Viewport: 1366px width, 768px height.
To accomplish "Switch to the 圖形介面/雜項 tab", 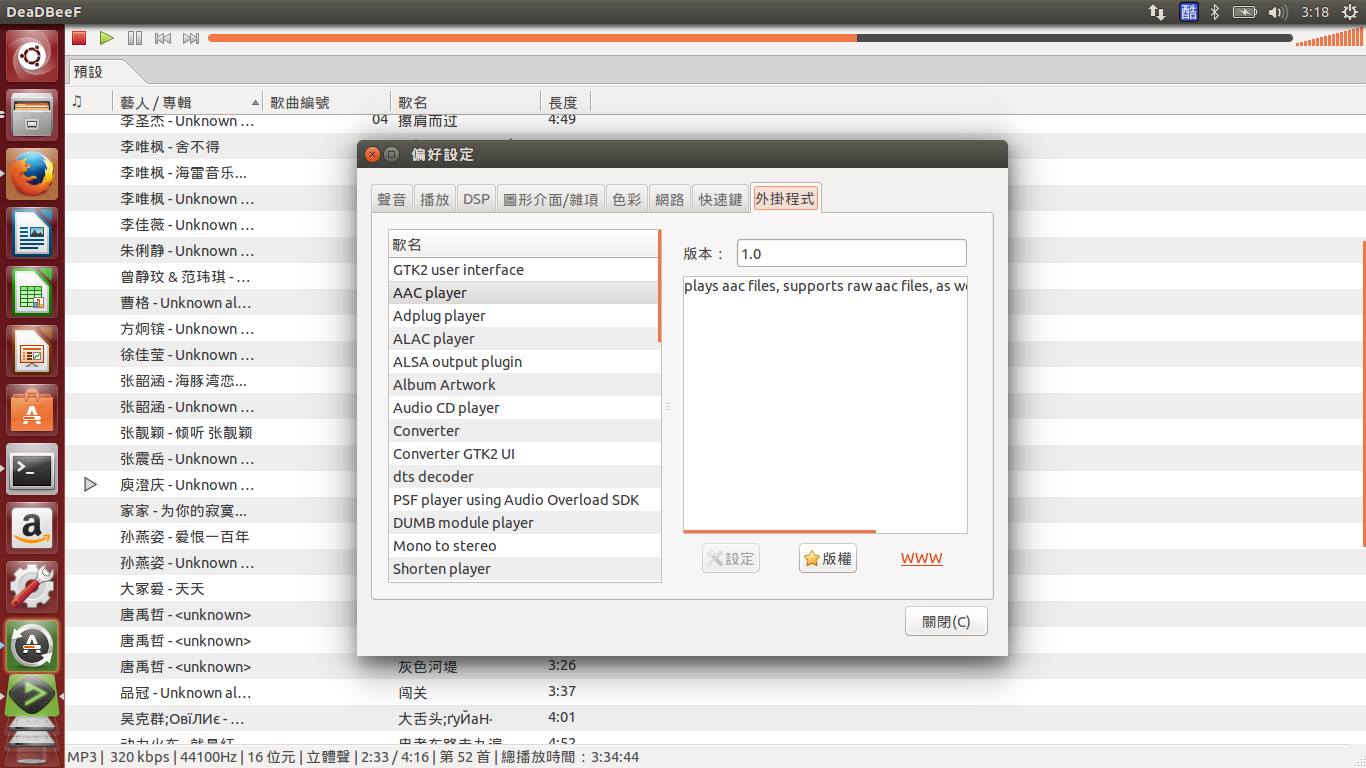I will point(550,199).
